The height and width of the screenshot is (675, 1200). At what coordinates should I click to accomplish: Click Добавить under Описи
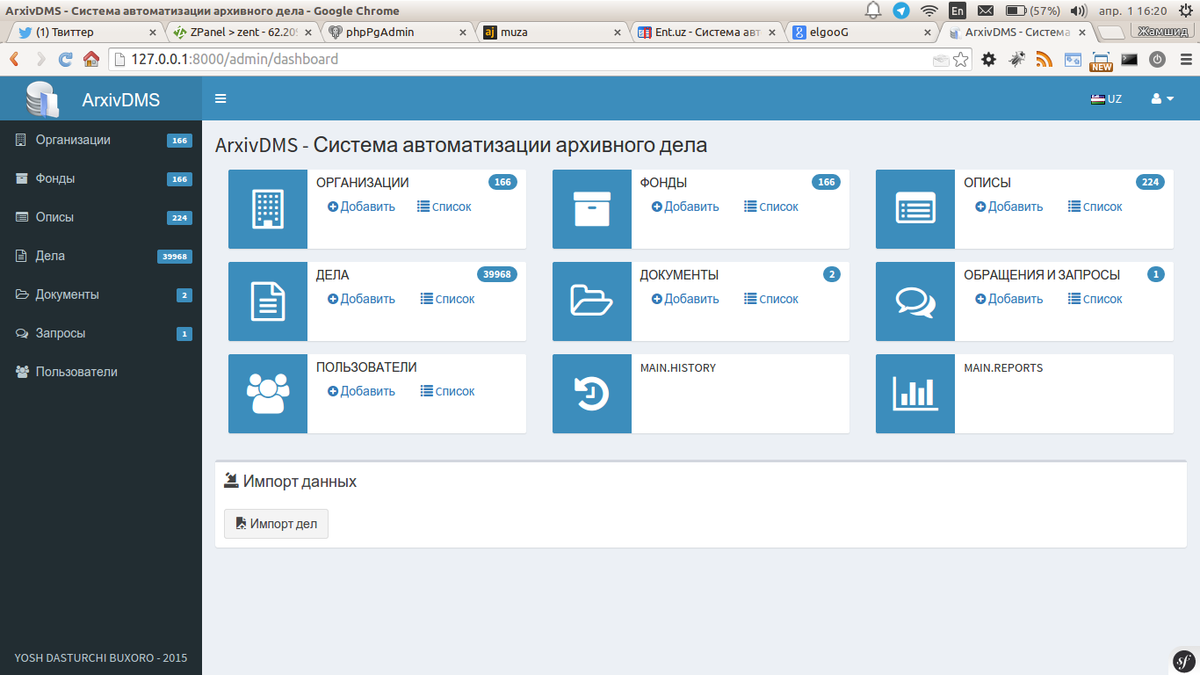click(1009, 207)
